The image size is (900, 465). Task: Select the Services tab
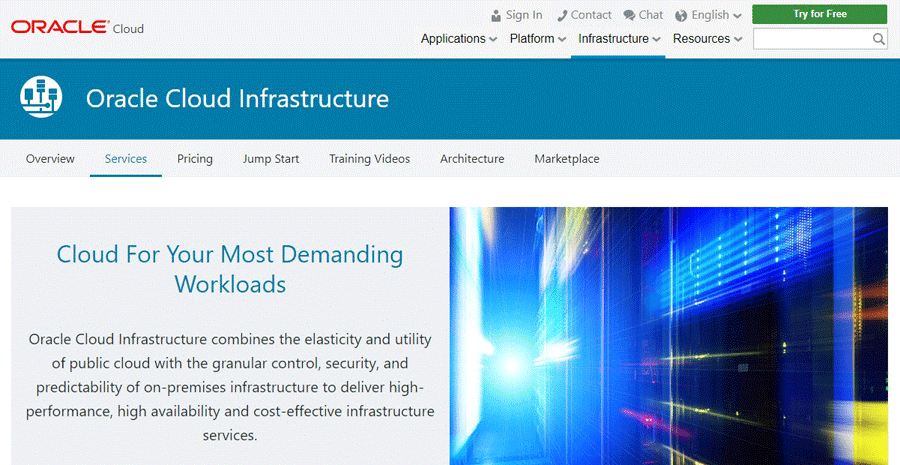[126, 158]
